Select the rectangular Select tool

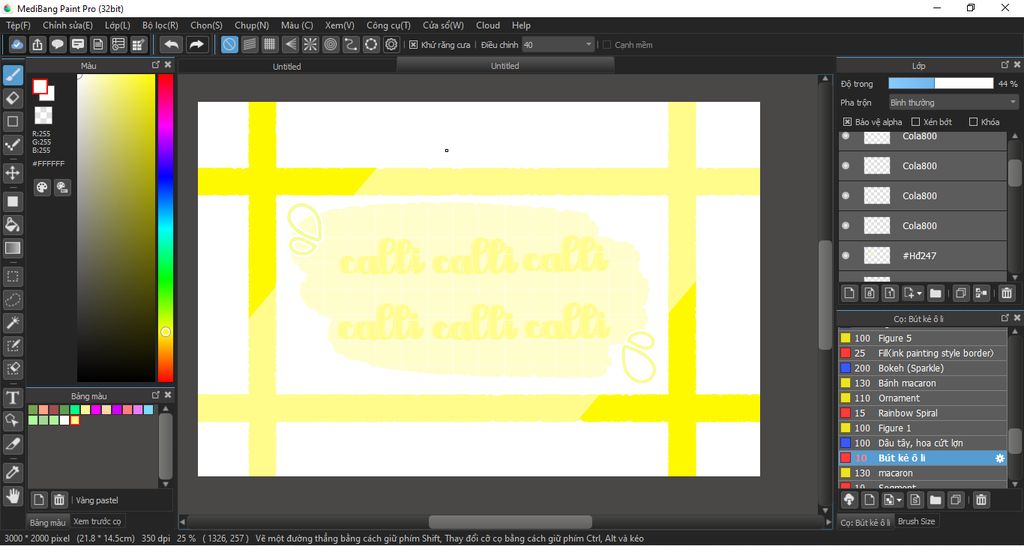pyautogui.click(x=13, y=276)
